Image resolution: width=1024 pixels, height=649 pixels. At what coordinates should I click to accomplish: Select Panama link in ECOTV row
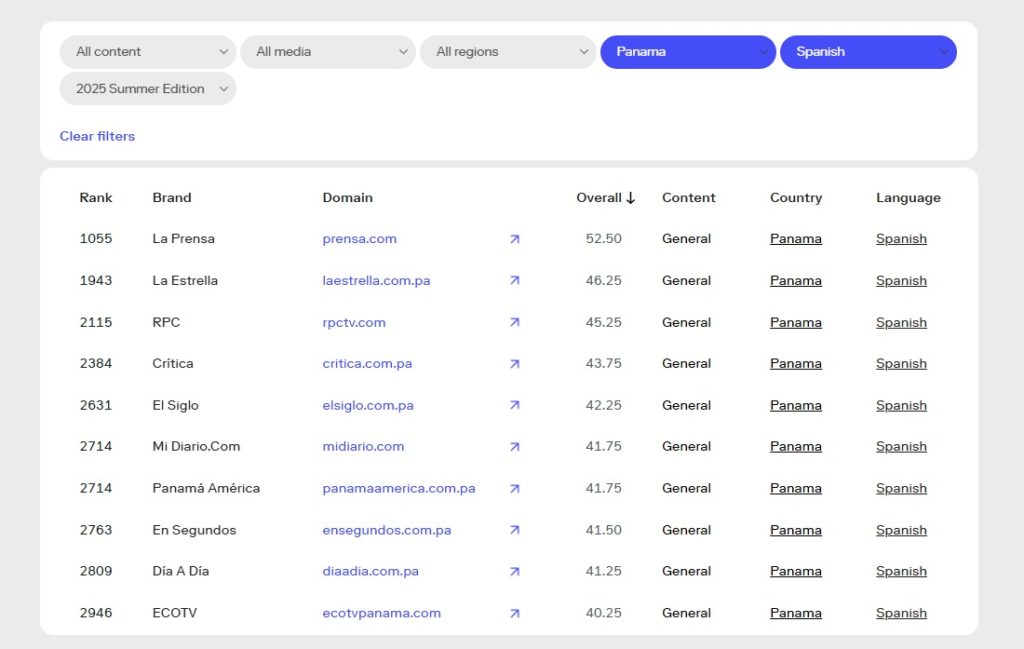point(795,613)
